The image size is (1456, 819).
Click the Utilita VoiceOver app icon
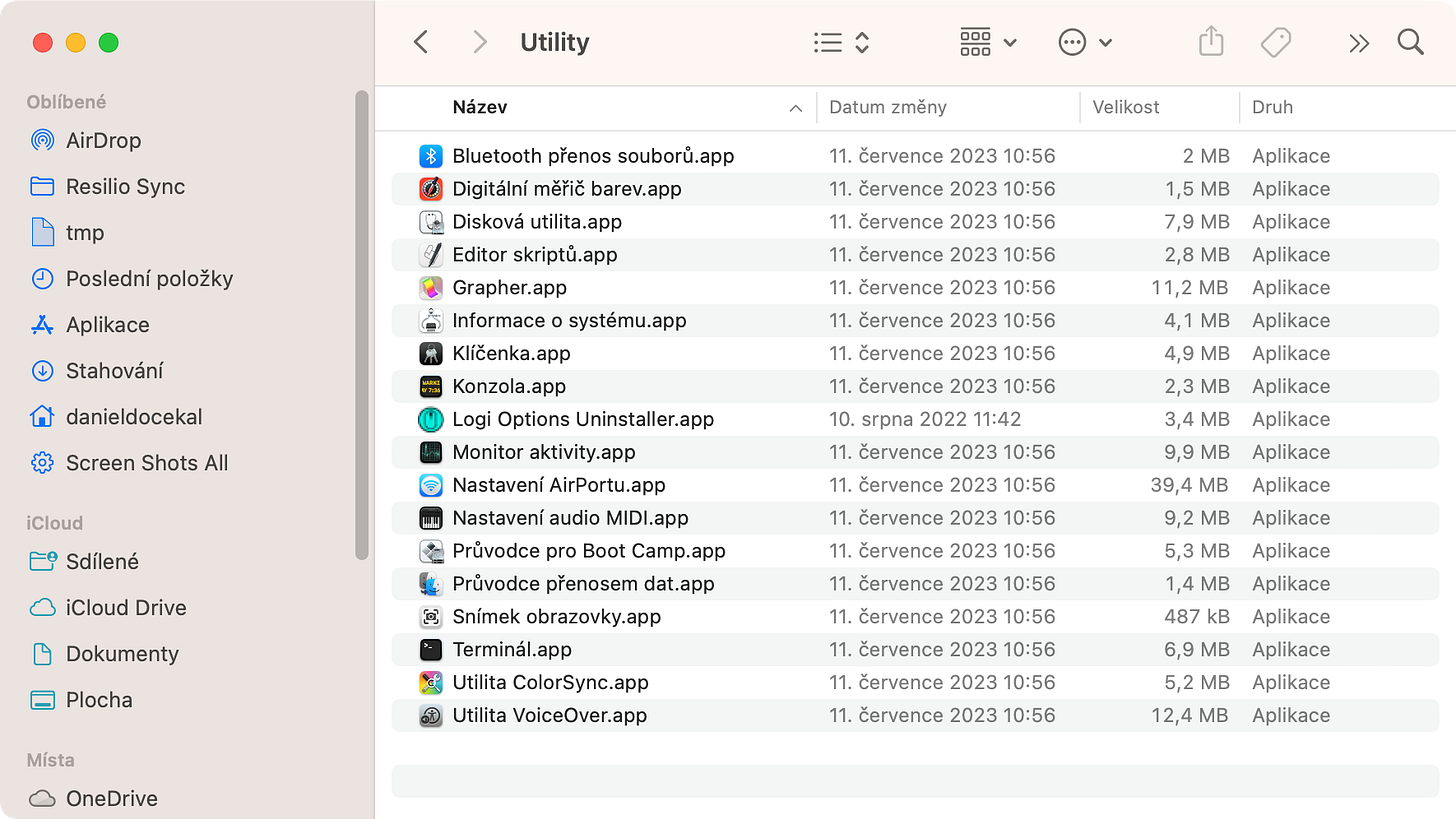click(431, 717)
